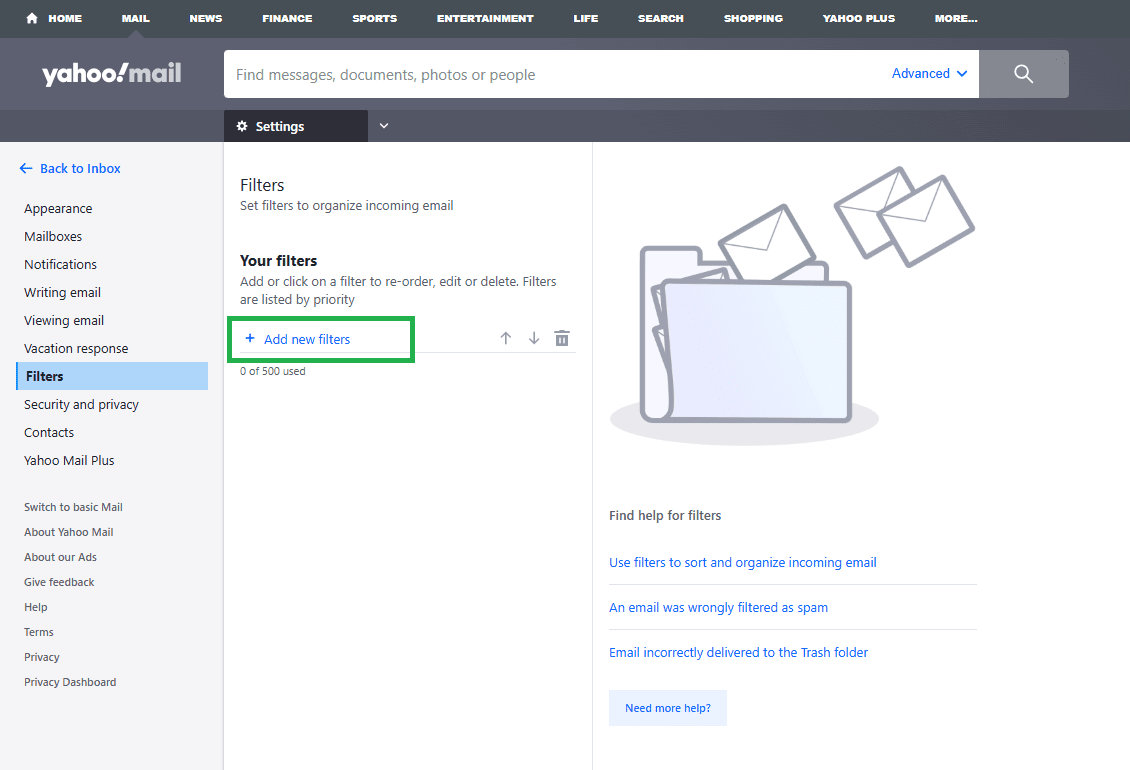
Task: Click the 'Your filters' heading
Action: coord(278,261)
